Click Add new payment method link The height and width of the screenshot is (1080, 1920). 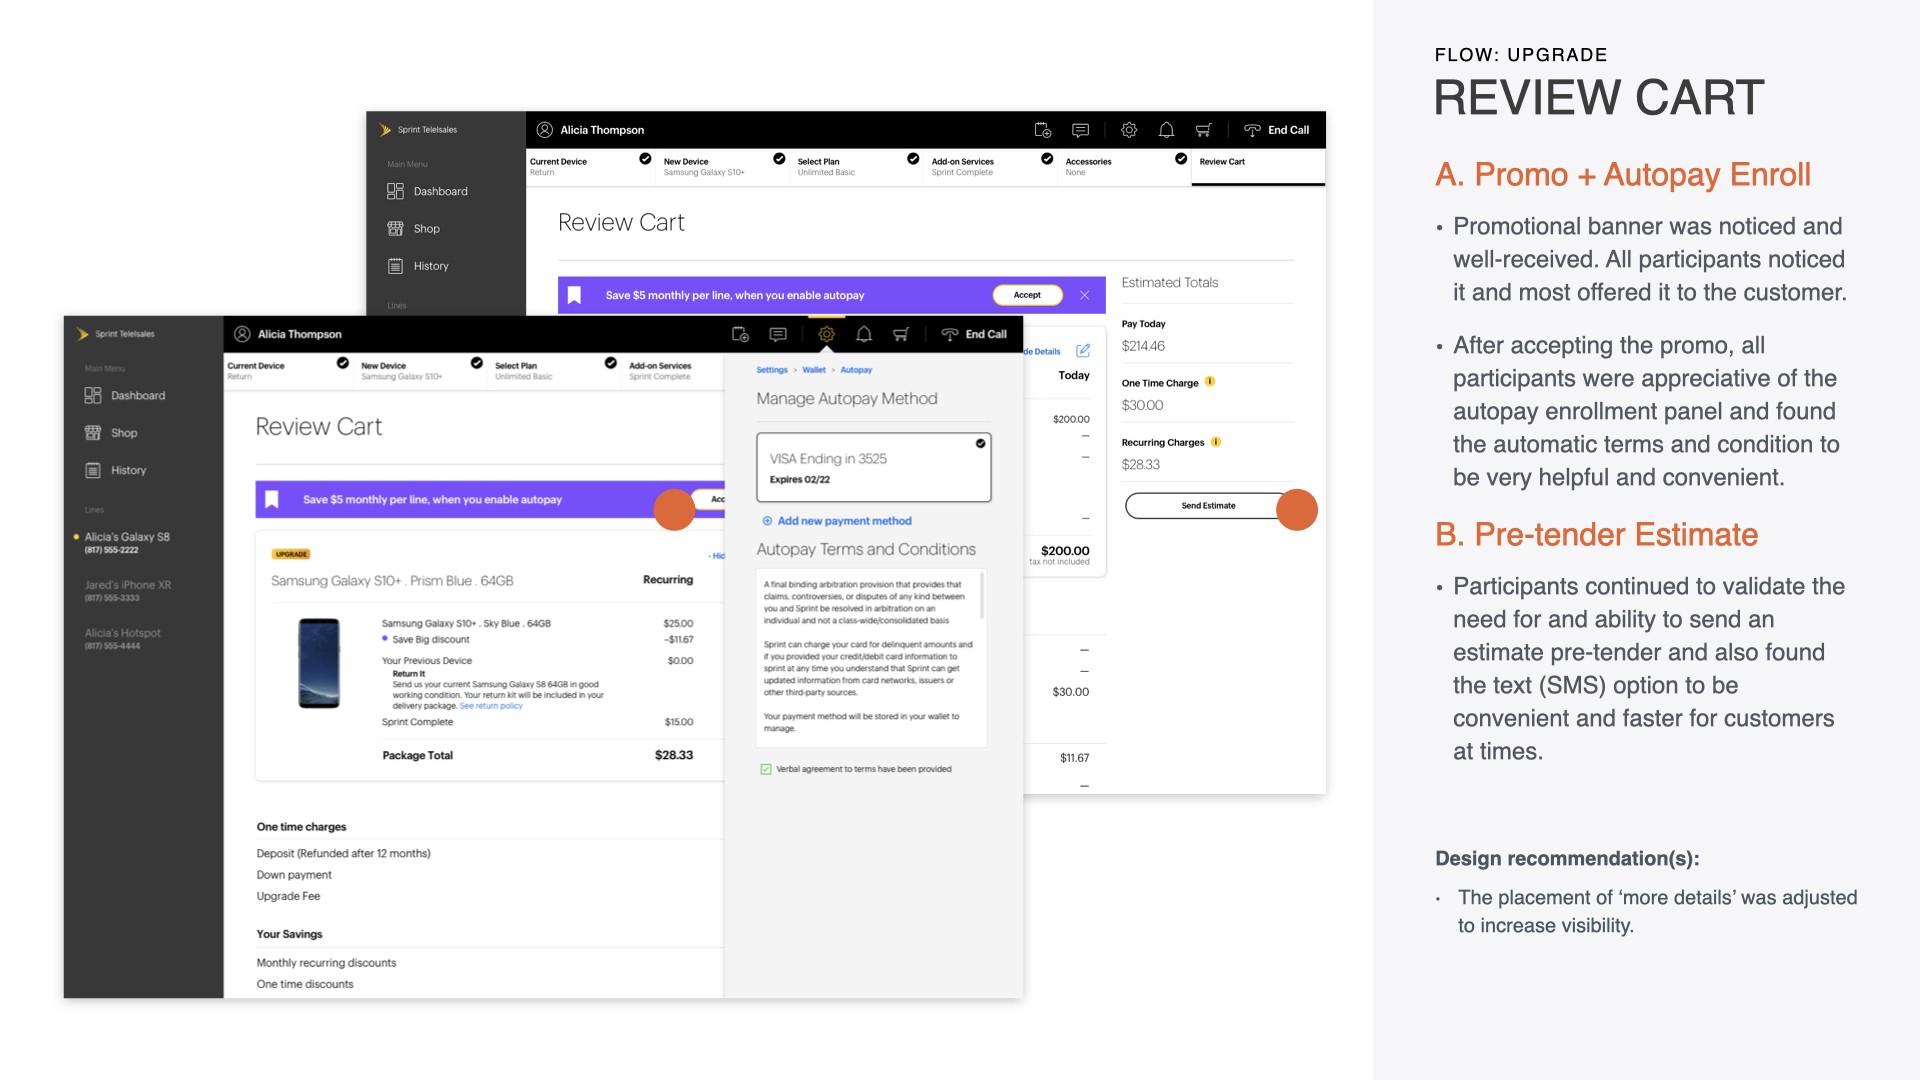click(x=837, y=521)
